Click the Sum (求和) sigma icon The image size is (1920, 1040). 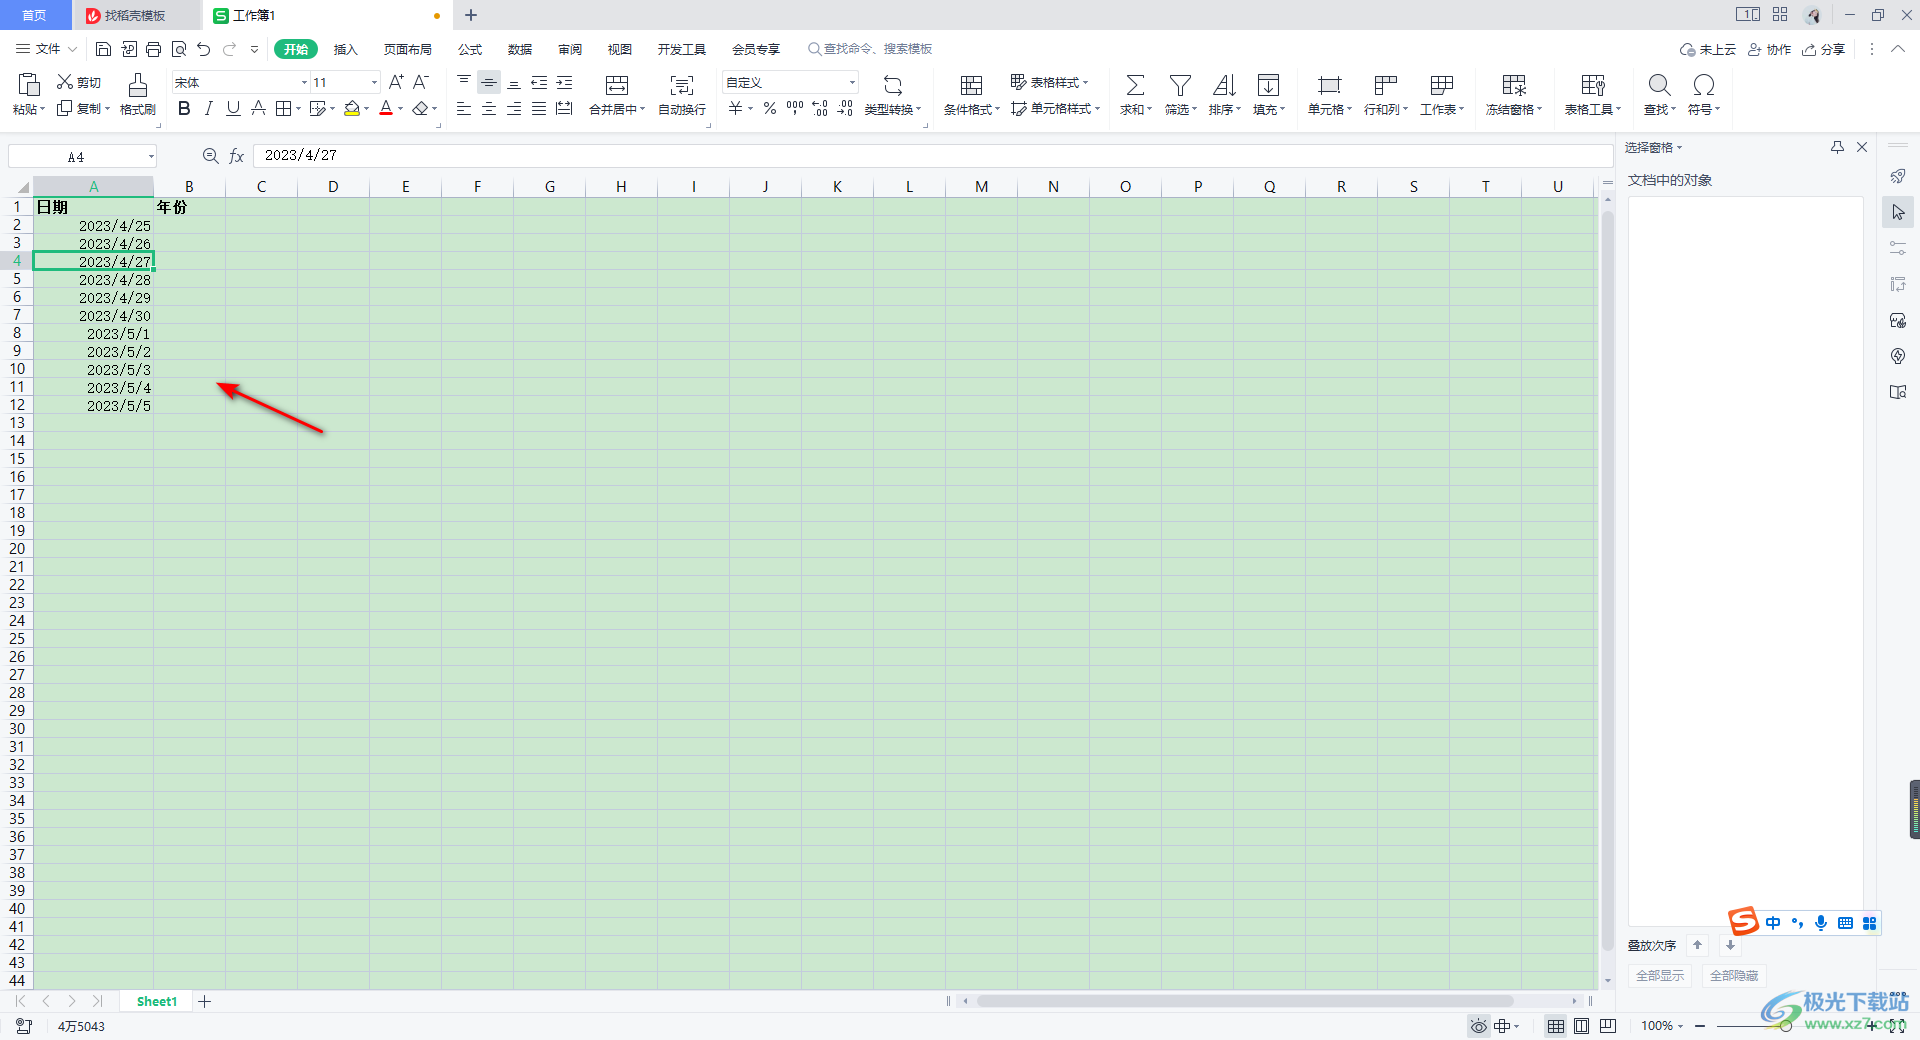click(1135, 85)
